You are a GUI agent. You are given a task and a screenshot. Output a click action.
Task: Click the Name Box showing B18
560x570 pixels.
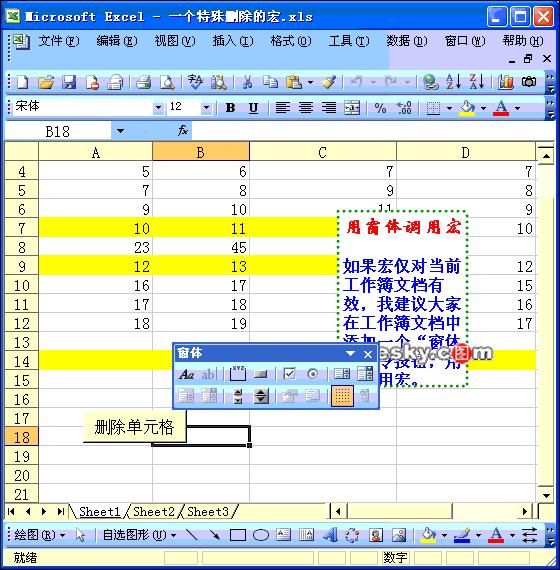[x=57, y=131]
